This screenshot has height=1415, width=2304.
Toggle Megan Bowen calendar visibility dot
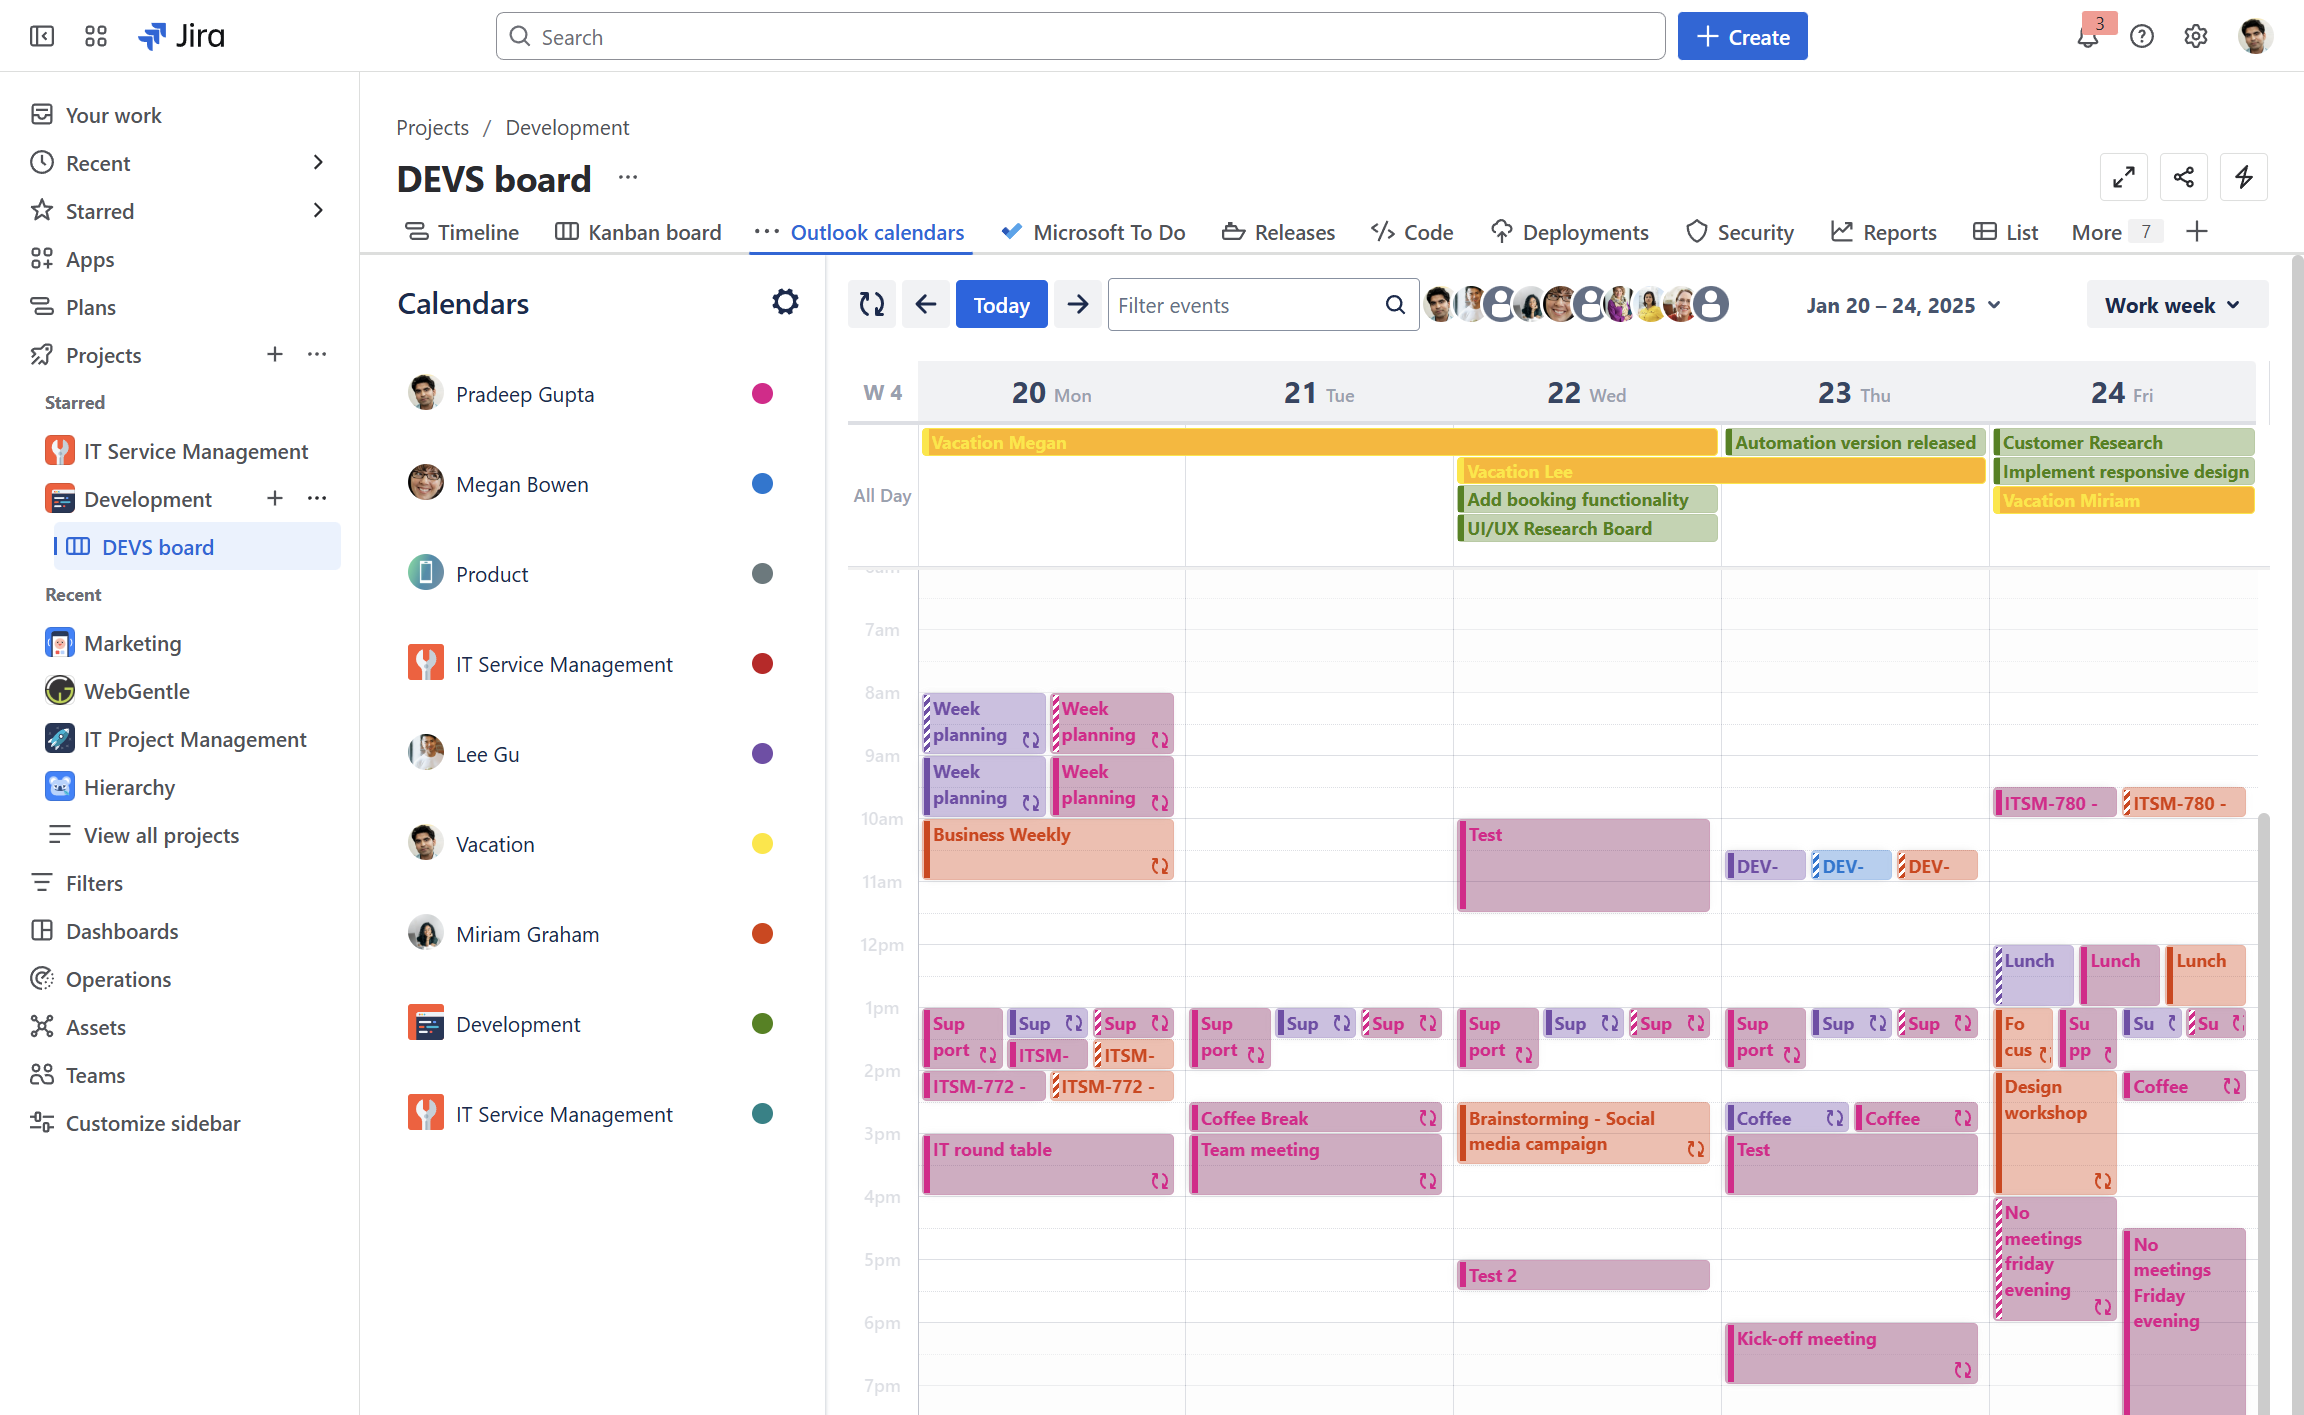762,484
